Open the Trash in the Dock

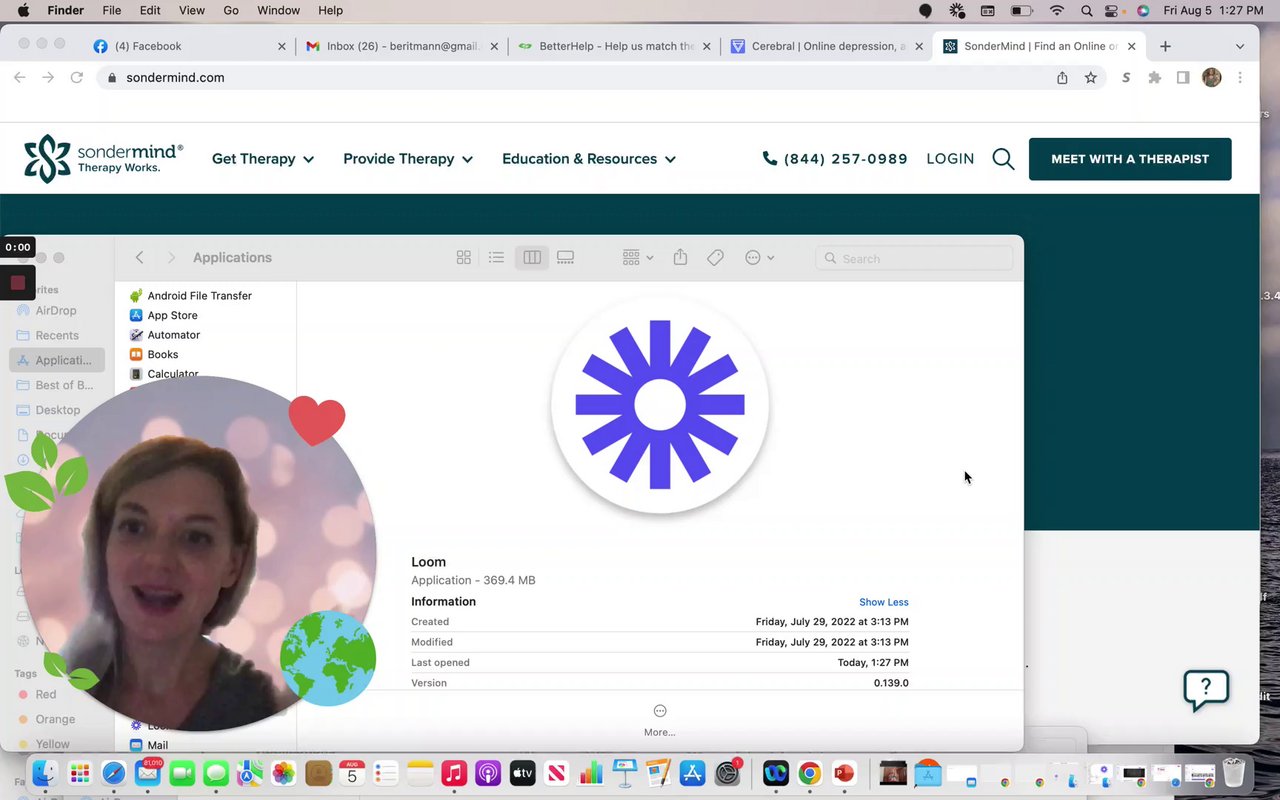[x=1234, y=773]
